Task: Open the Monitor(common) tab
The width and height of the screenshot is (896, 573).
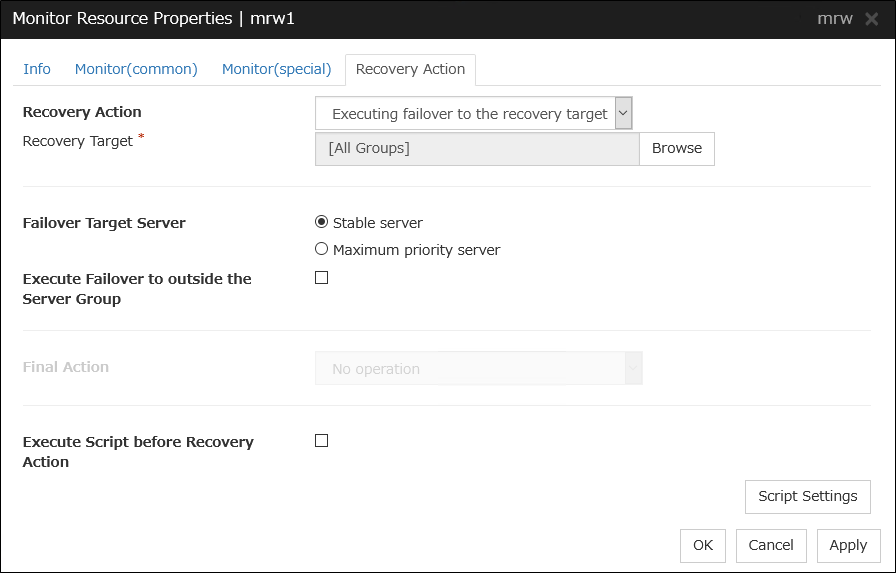Action: coord(136,69)
